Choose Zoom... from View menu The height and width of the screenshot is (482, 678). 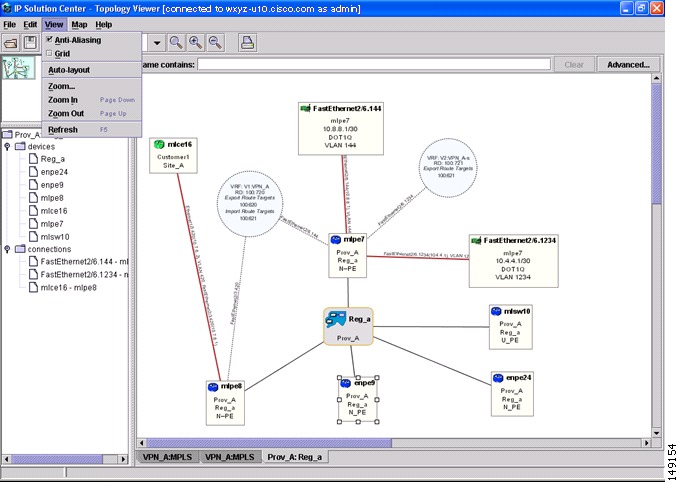[92, 86]
